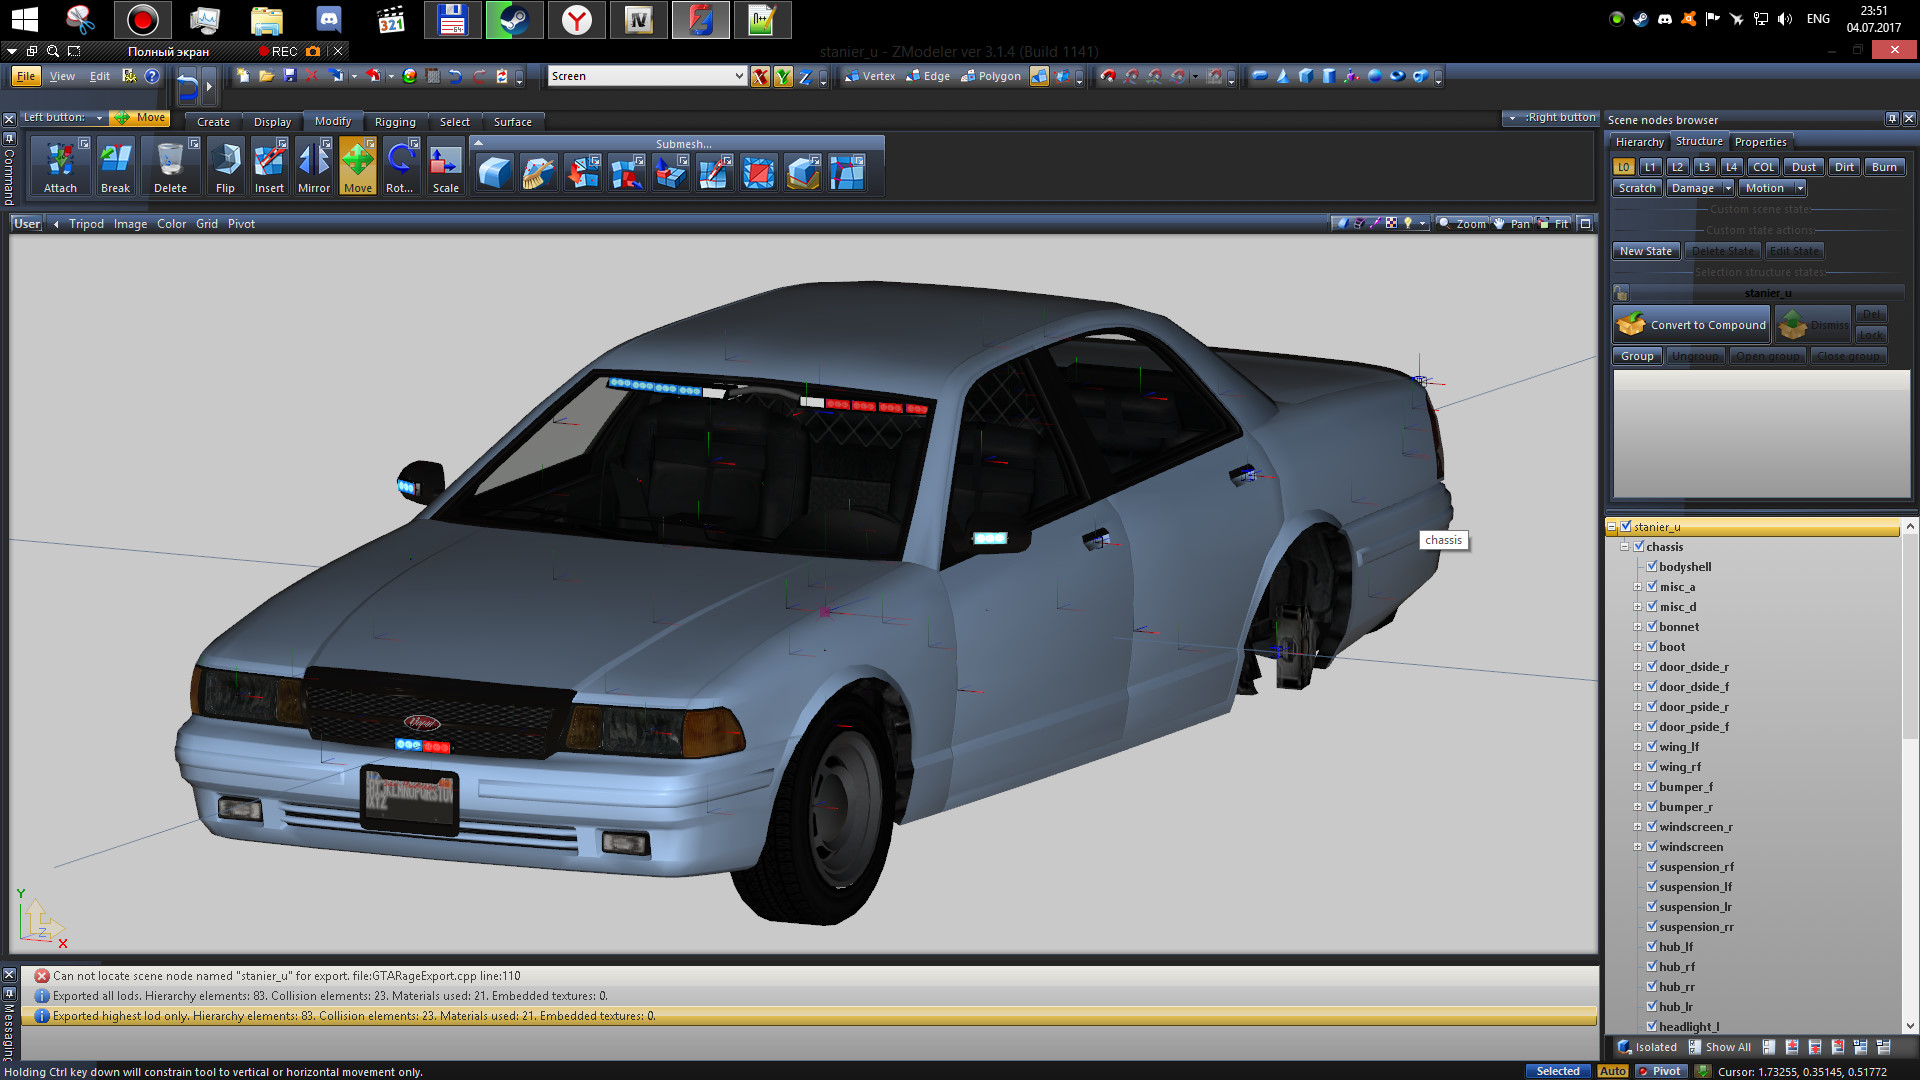Uncheck the windscreen node checkbox
This screenshot has height=1080, width=1920.
coord(1652,847)
